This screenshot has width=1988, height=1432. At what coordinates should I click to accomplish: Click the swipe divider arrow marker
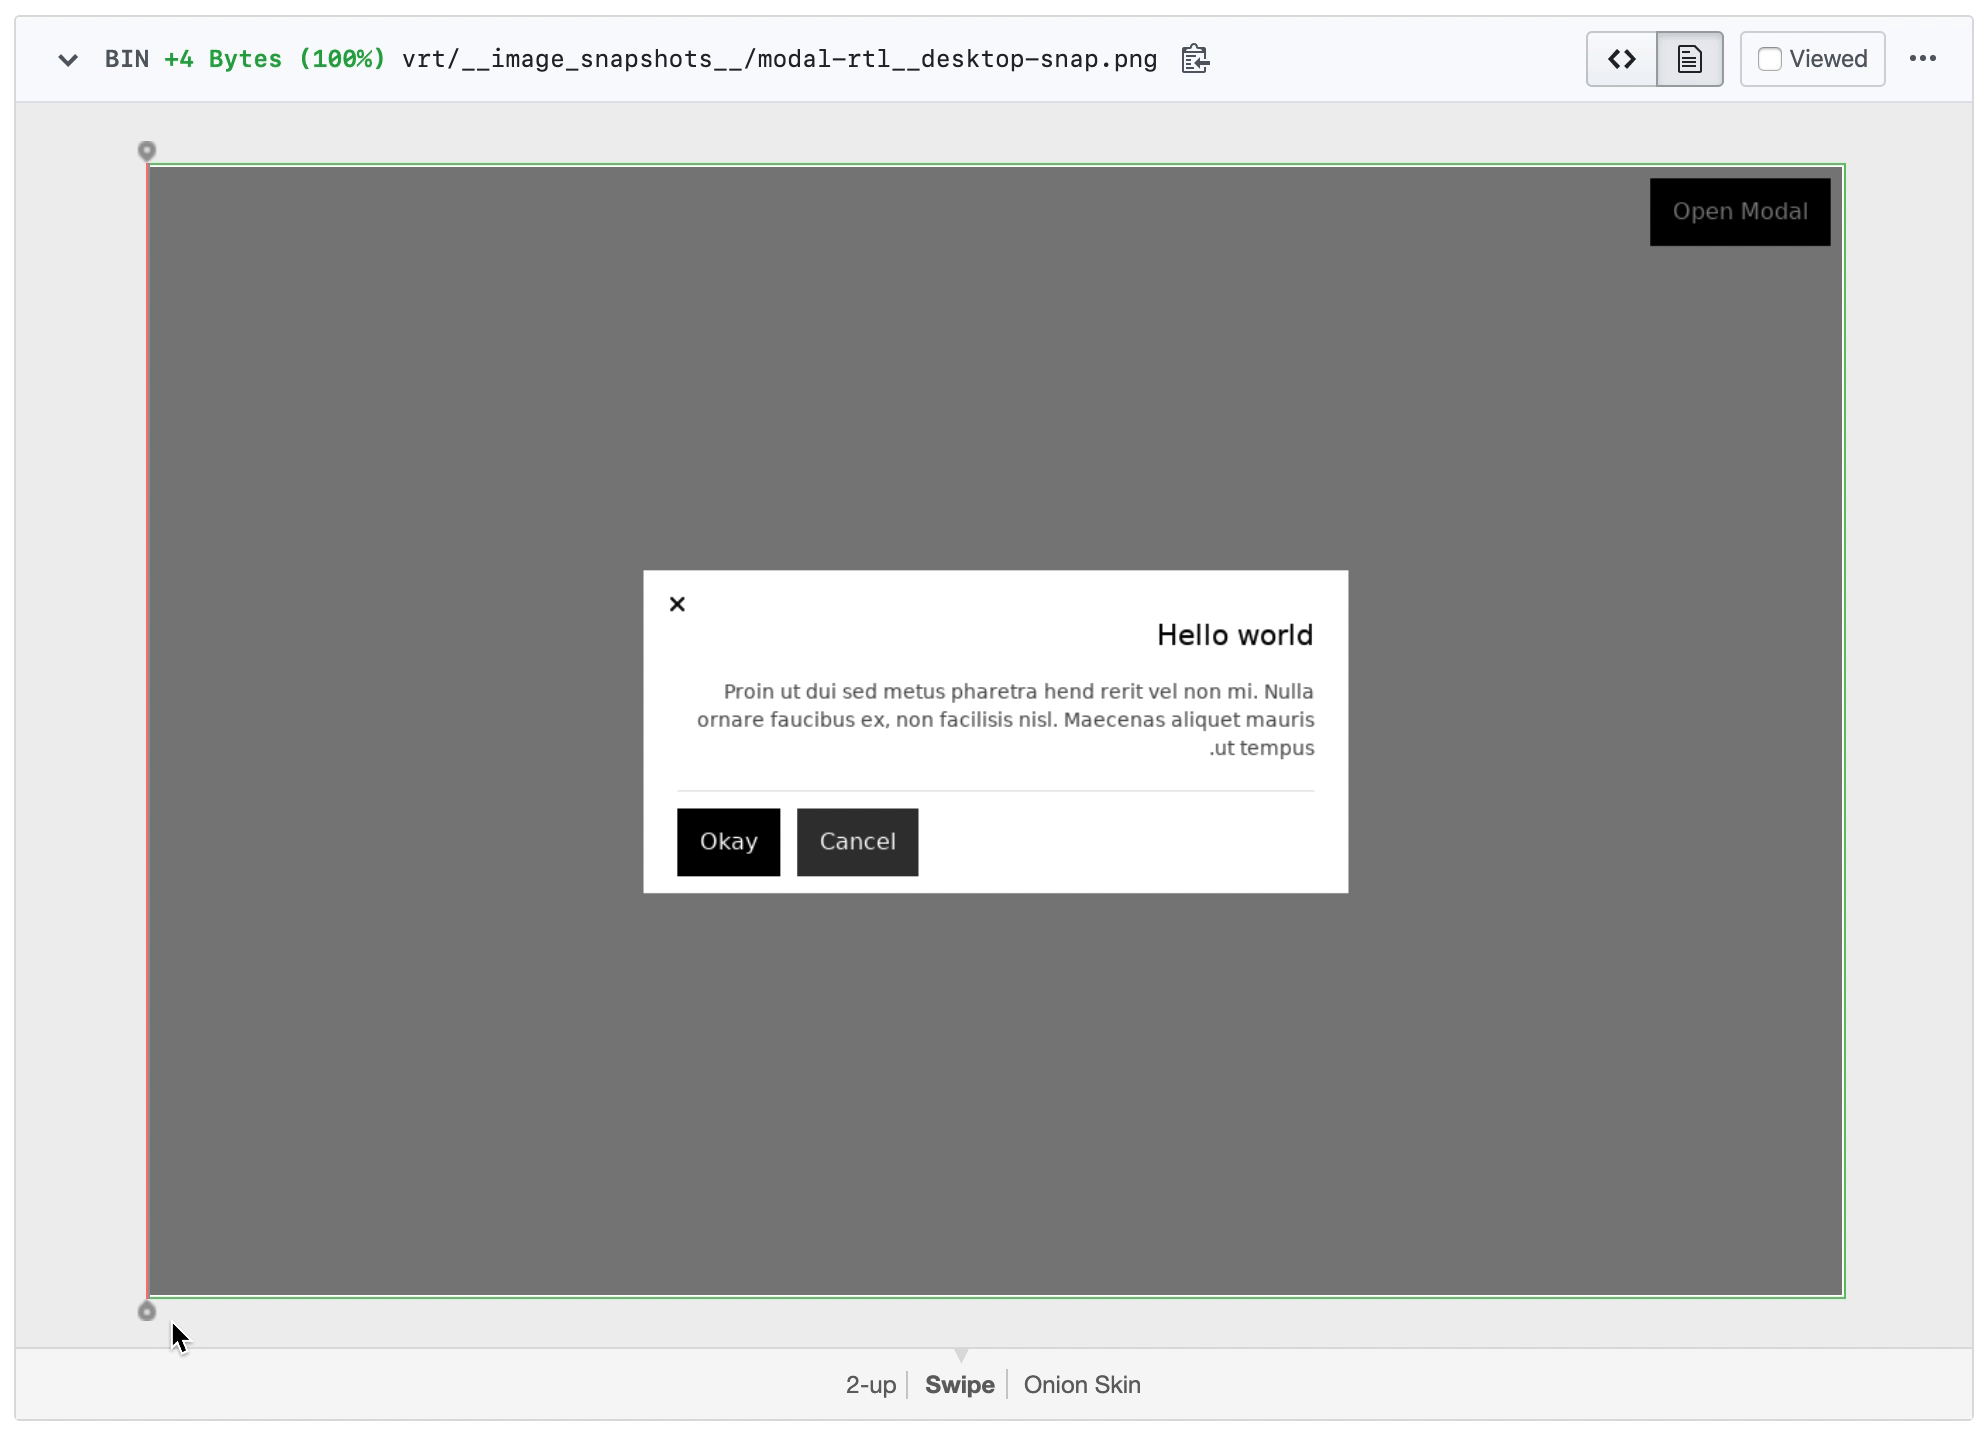(961, 1356)
